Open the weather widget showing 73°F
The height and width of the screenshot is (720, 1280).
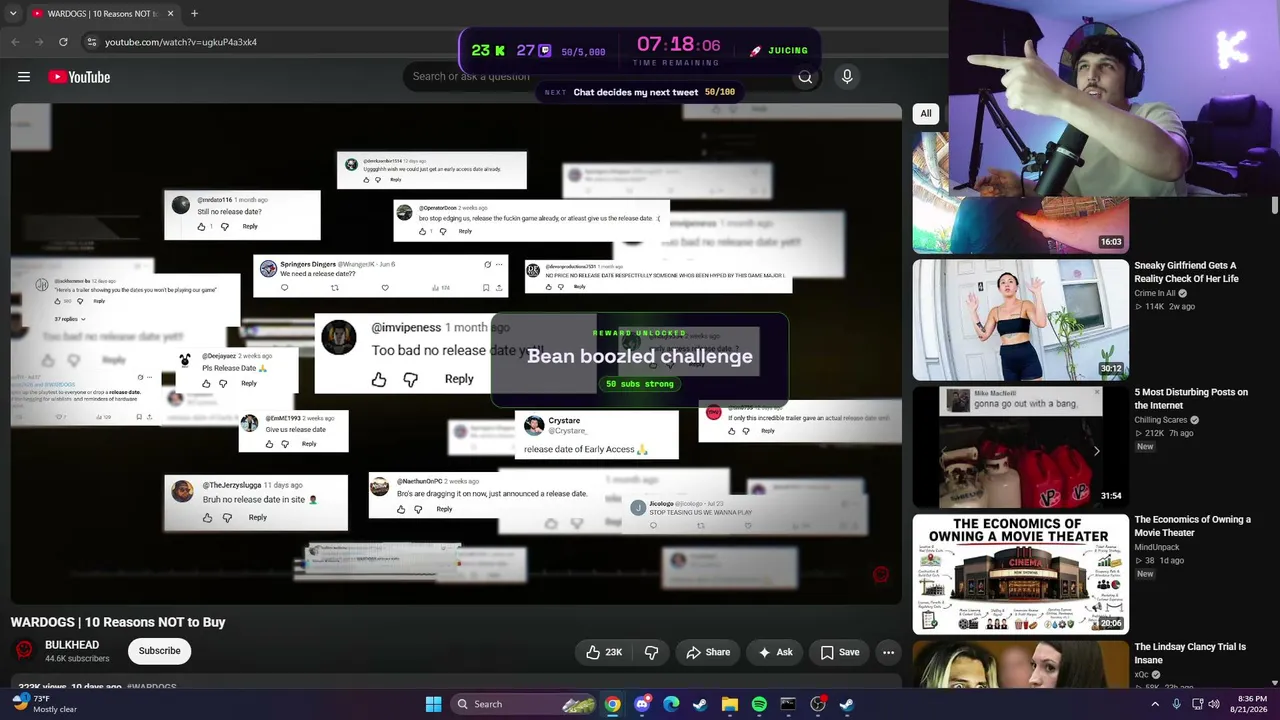click(x=42, y=704)
